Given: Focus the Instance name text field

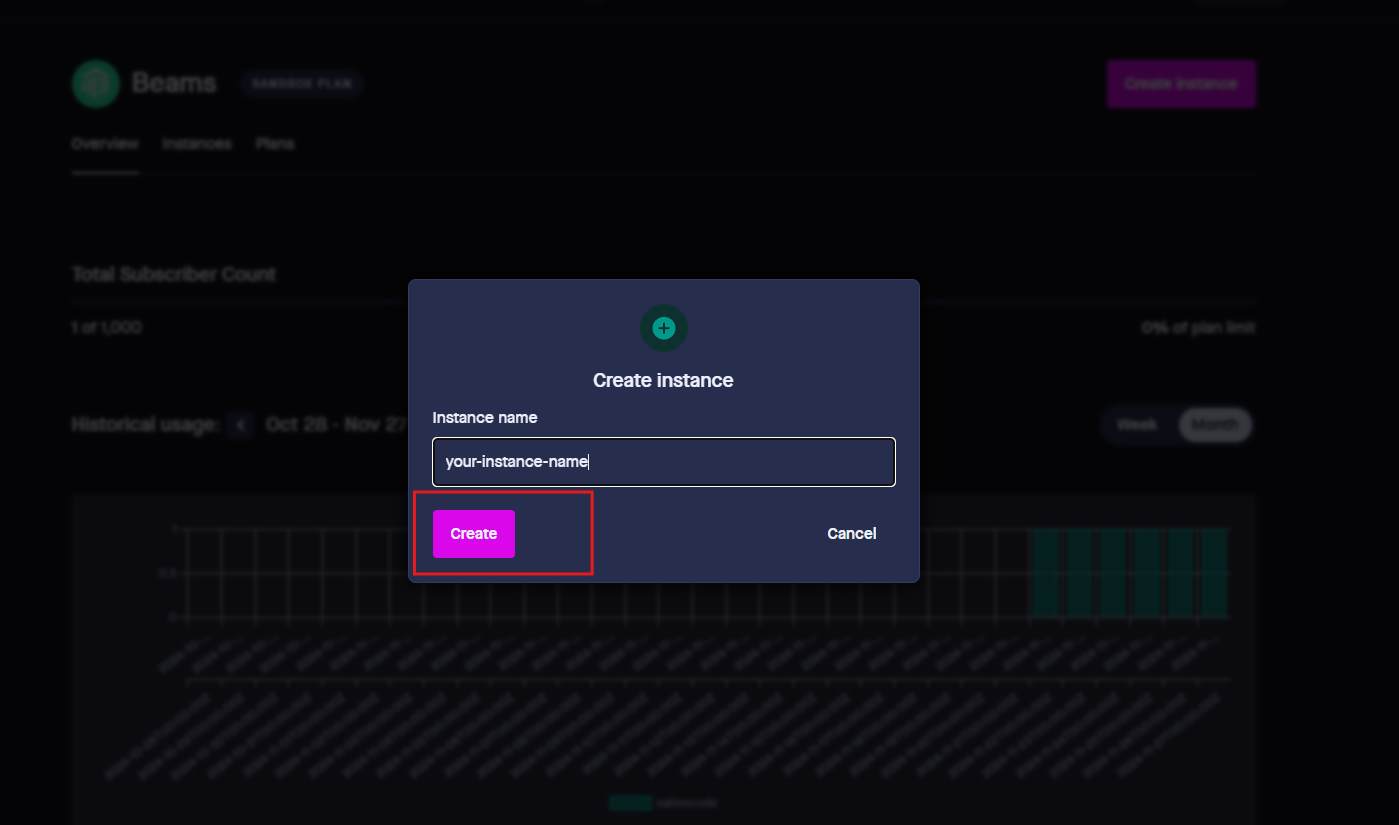Looking at the screenshot, I should click(663, 462).
